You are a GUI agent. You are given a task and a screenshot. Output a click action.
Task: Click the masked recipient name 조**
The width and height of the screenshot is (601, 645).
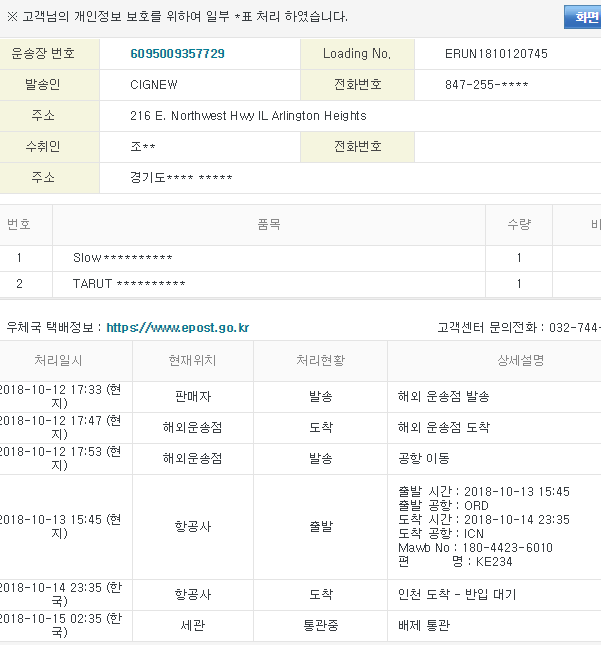(x=143, y=147)
